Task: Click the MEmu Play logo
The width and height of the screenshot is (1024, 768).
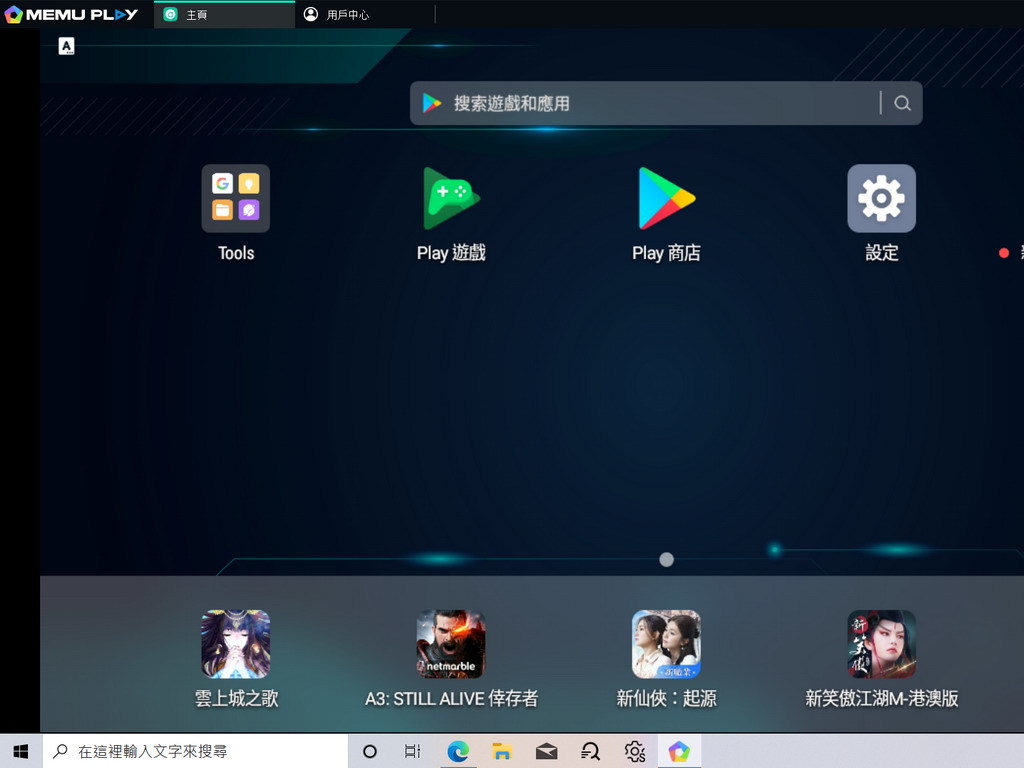Action: [72, 14]
